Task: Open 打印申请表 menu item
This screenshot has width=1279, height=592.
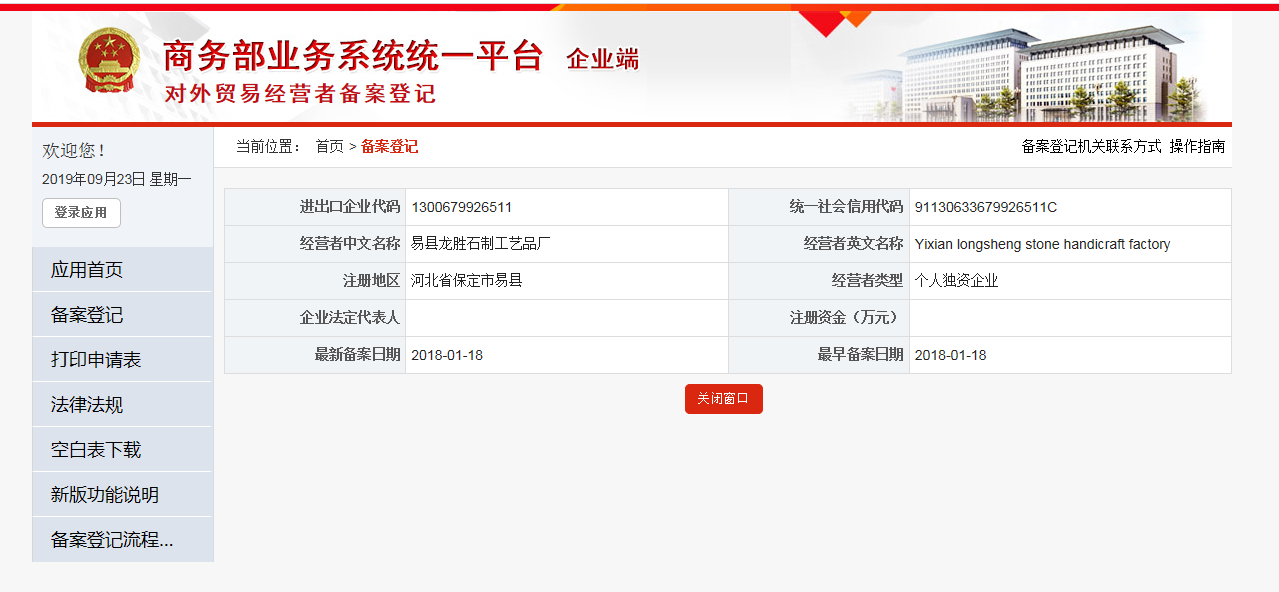Action: tap(123, 360)
